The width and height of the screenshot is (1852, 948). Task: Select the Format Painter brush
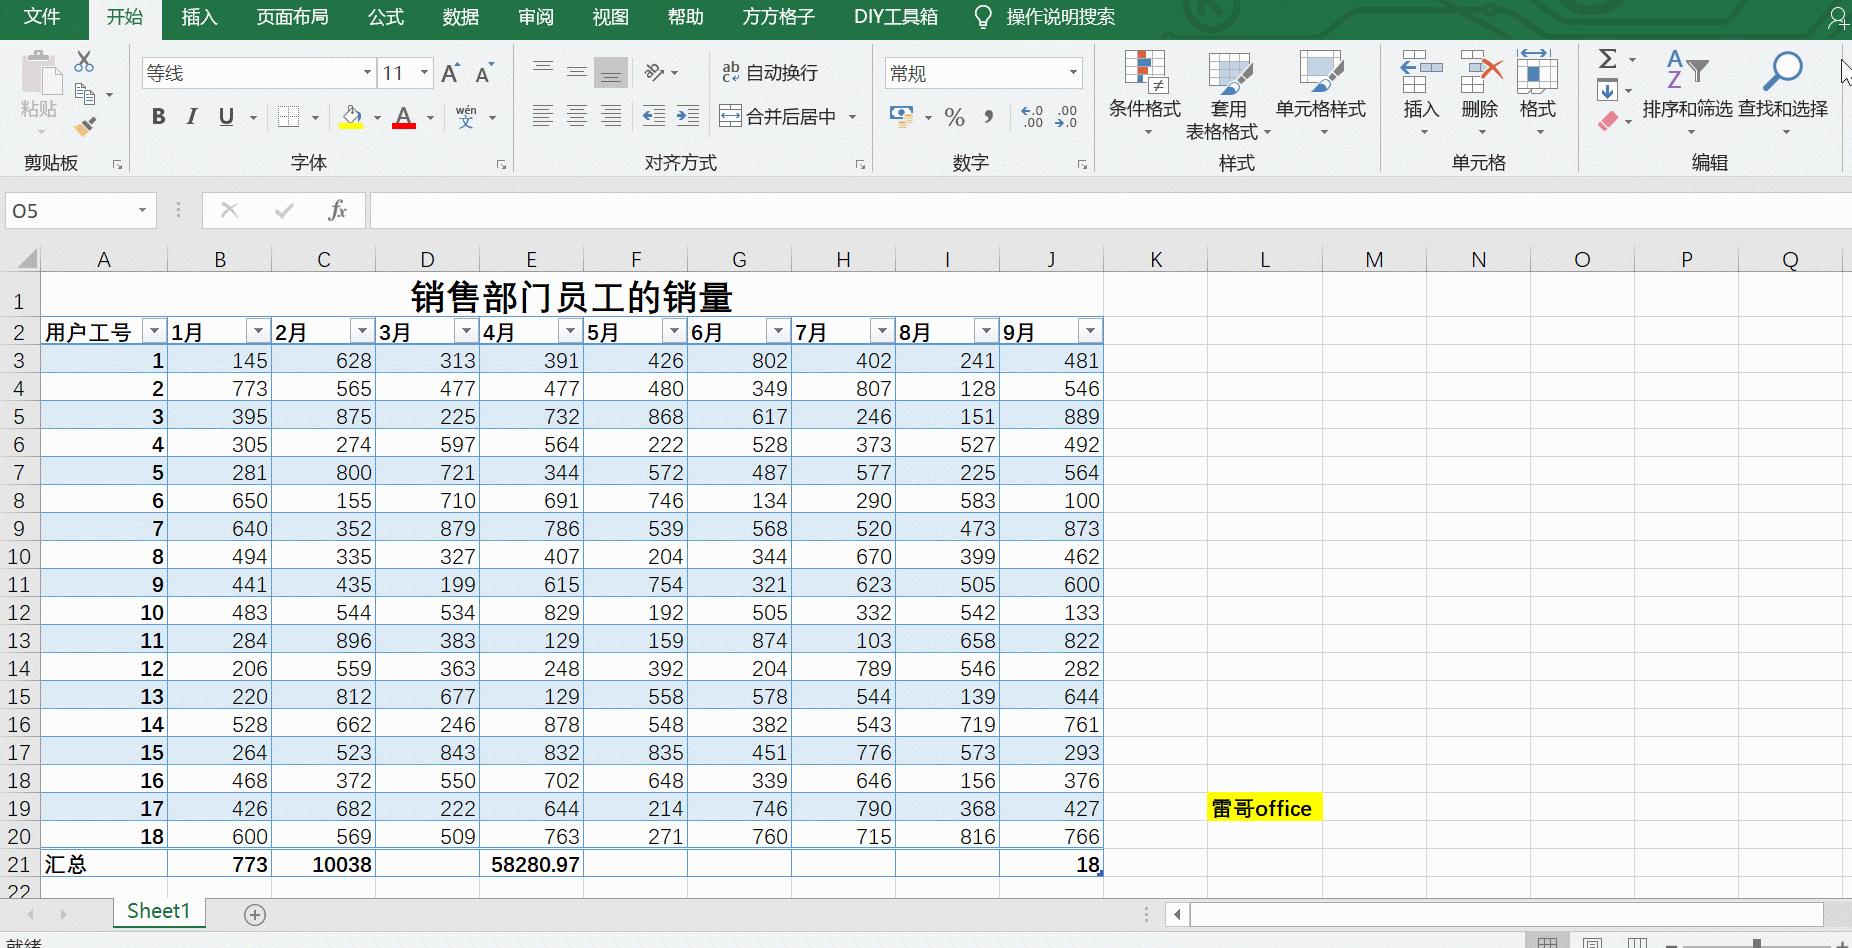point(86,126)
